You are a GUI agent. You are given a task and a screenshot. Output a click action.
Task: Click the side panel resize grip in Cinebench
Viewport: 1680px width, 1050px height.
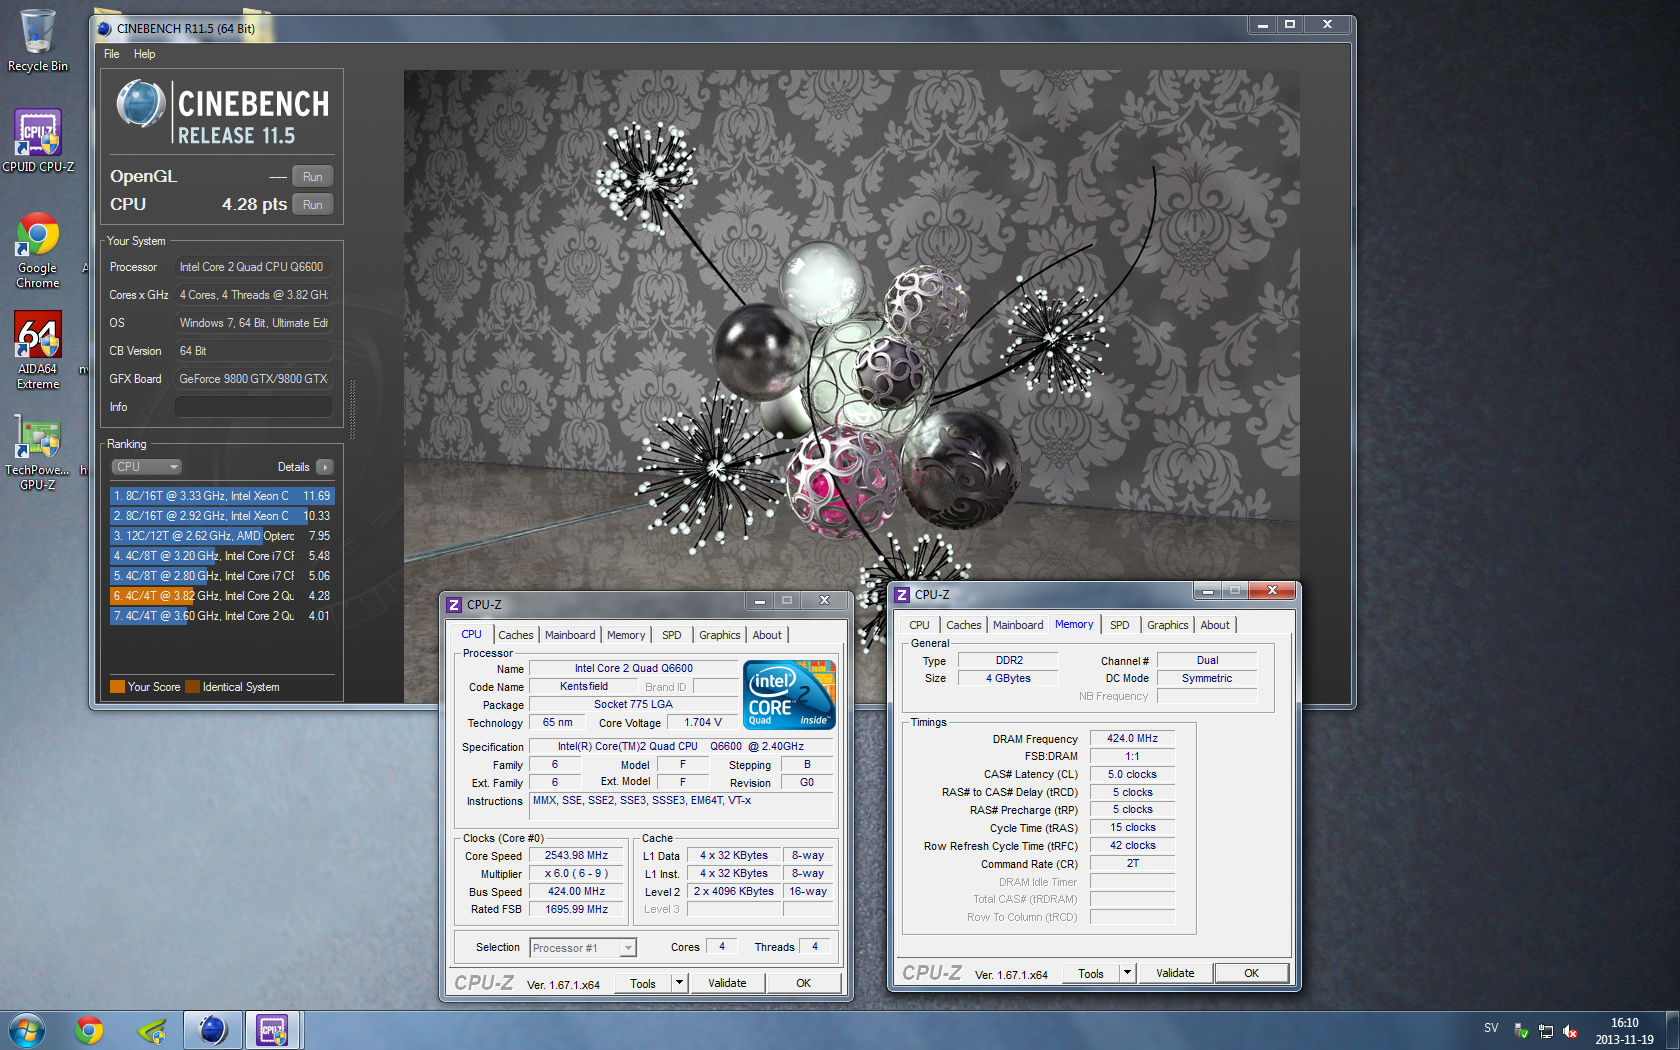tap(352, 408)
